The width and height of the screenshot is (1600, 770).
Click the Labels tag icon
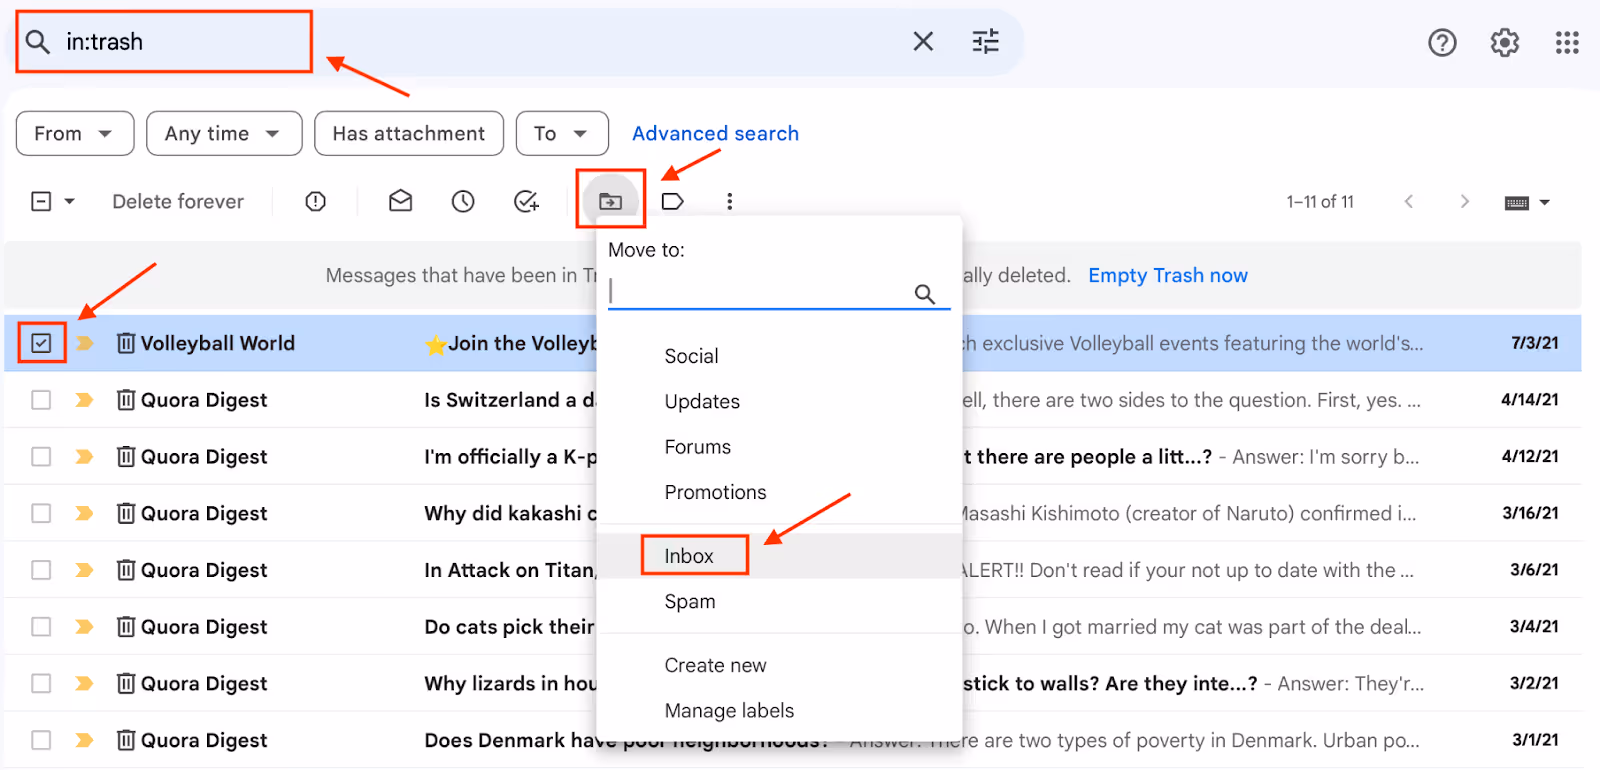click(x=673, y=201)
